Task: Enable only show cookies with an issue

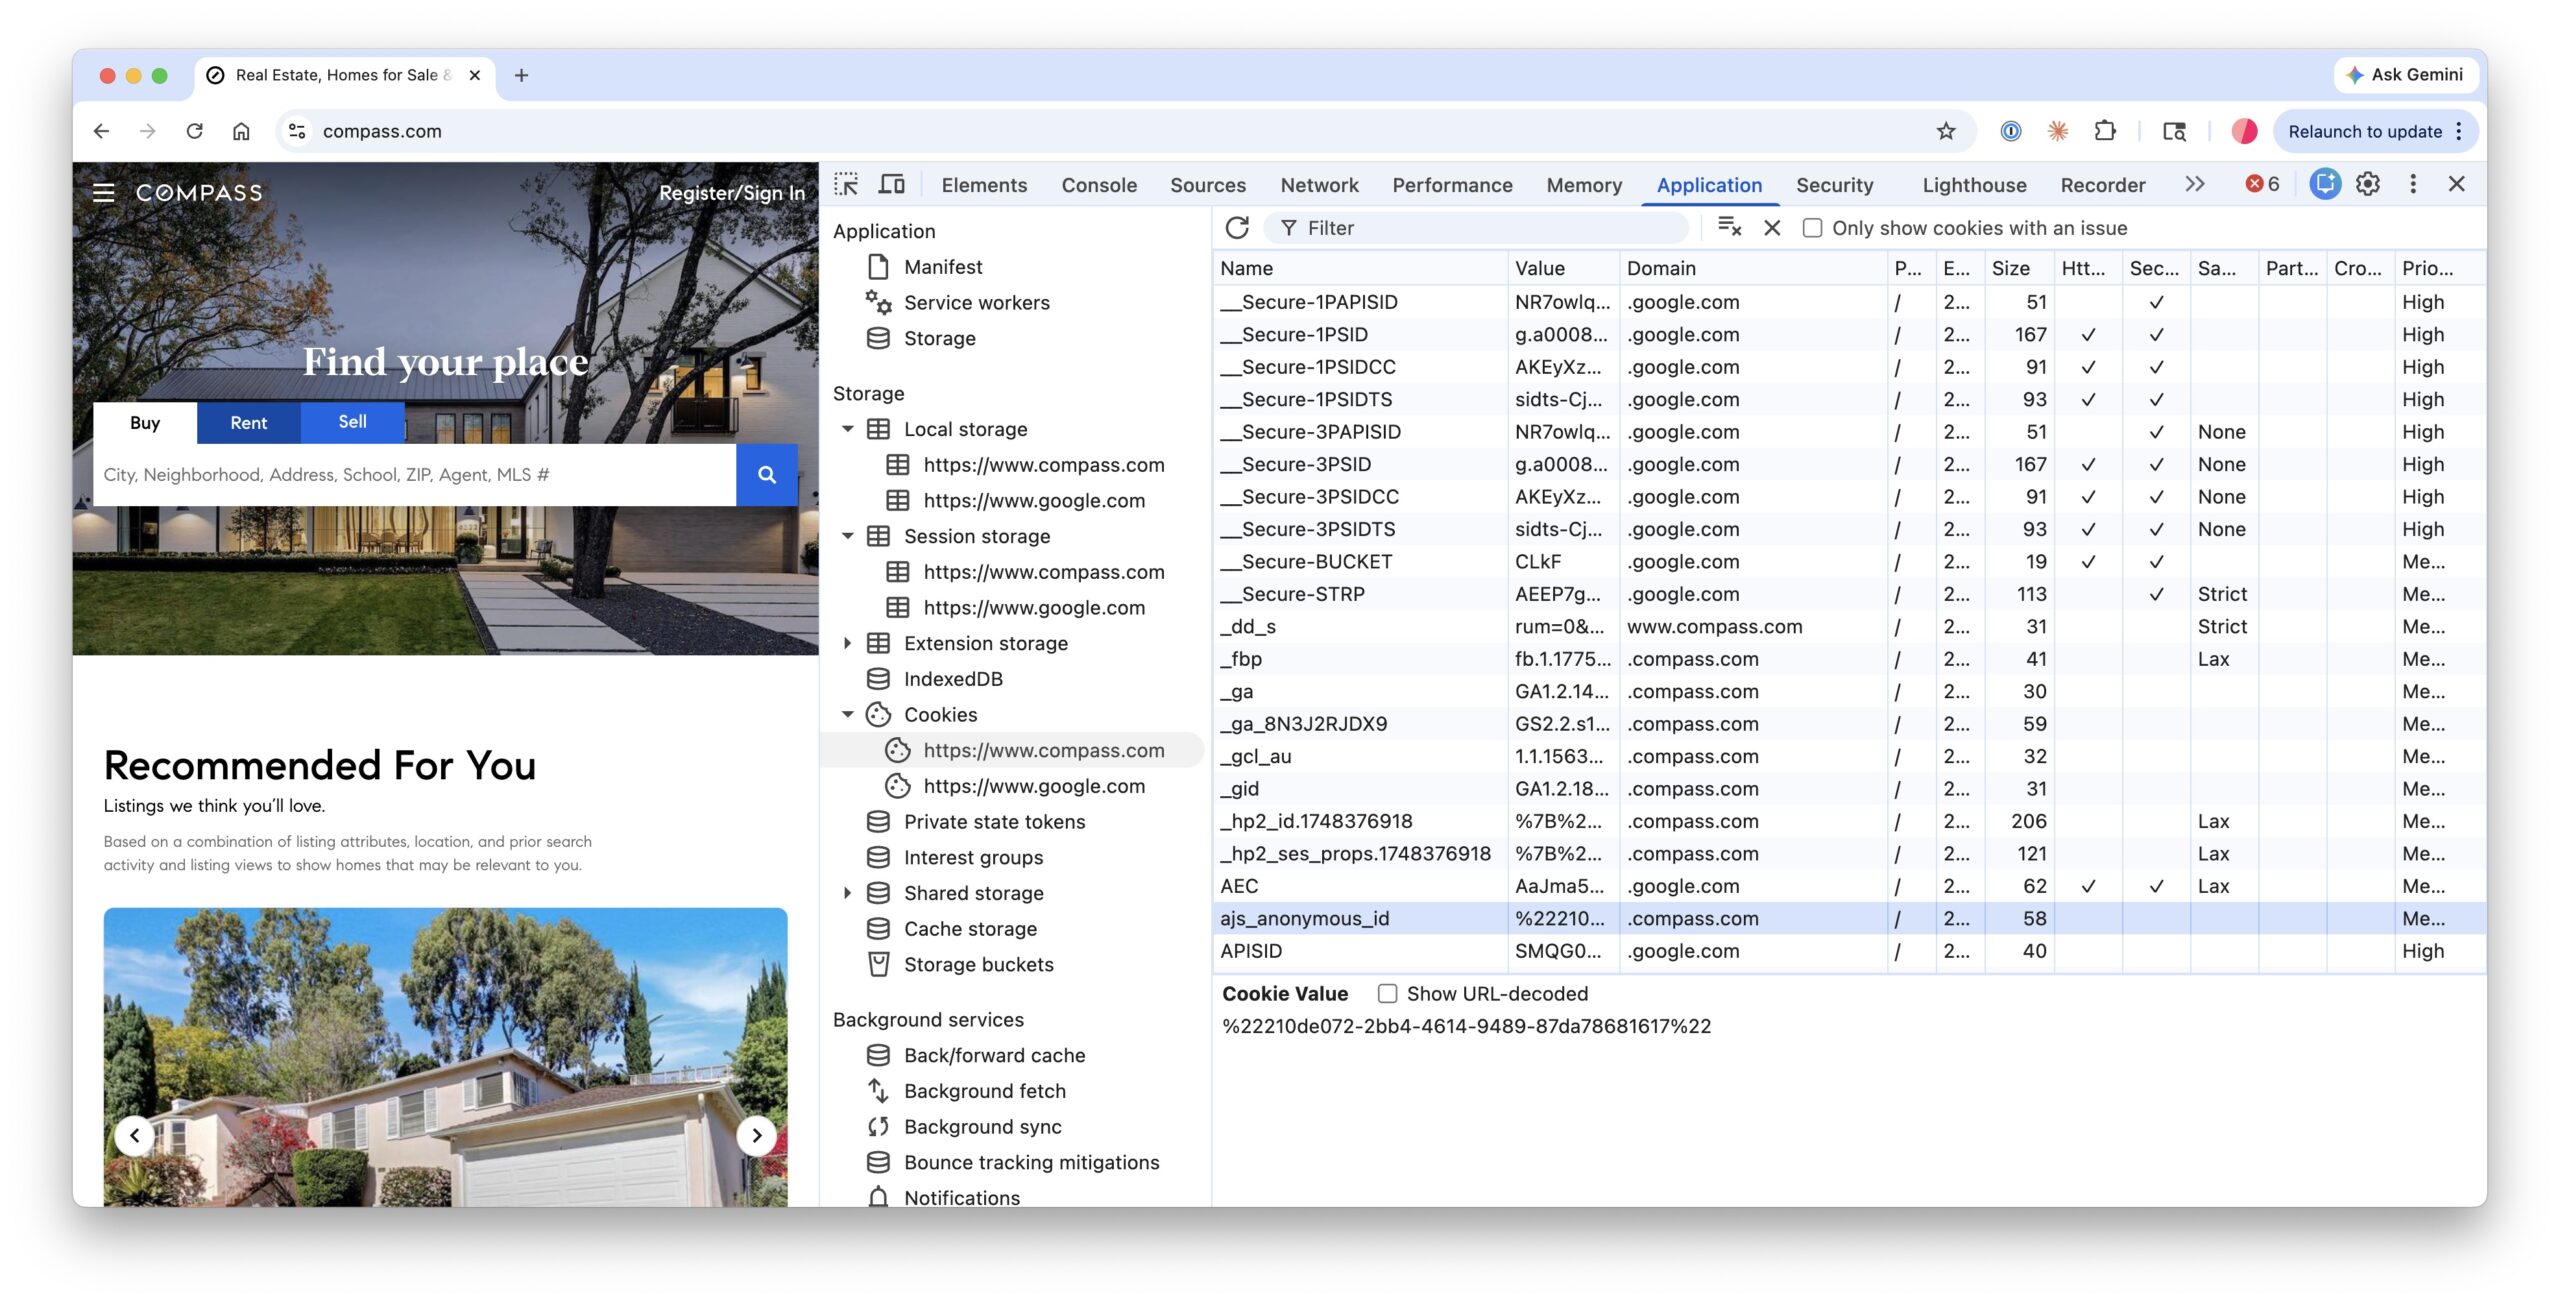Action: [1812, 228]
